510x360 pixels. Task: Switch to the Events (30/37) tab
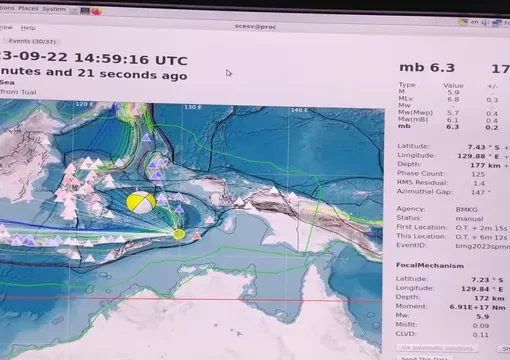coord(32,41)
